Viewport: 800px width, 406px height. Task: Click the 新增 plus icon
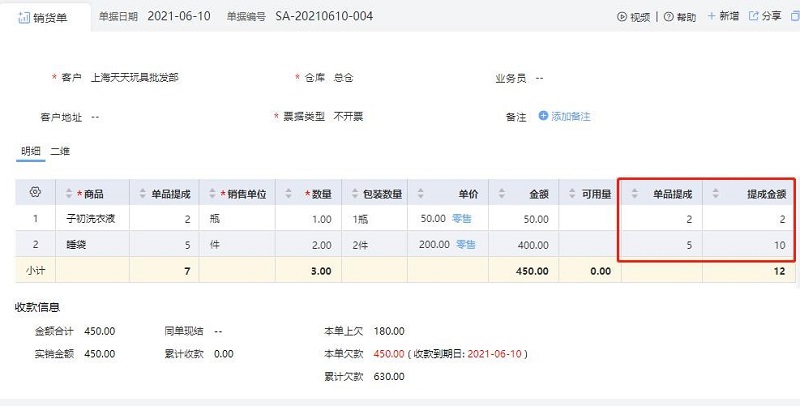[x=711, y=17]
